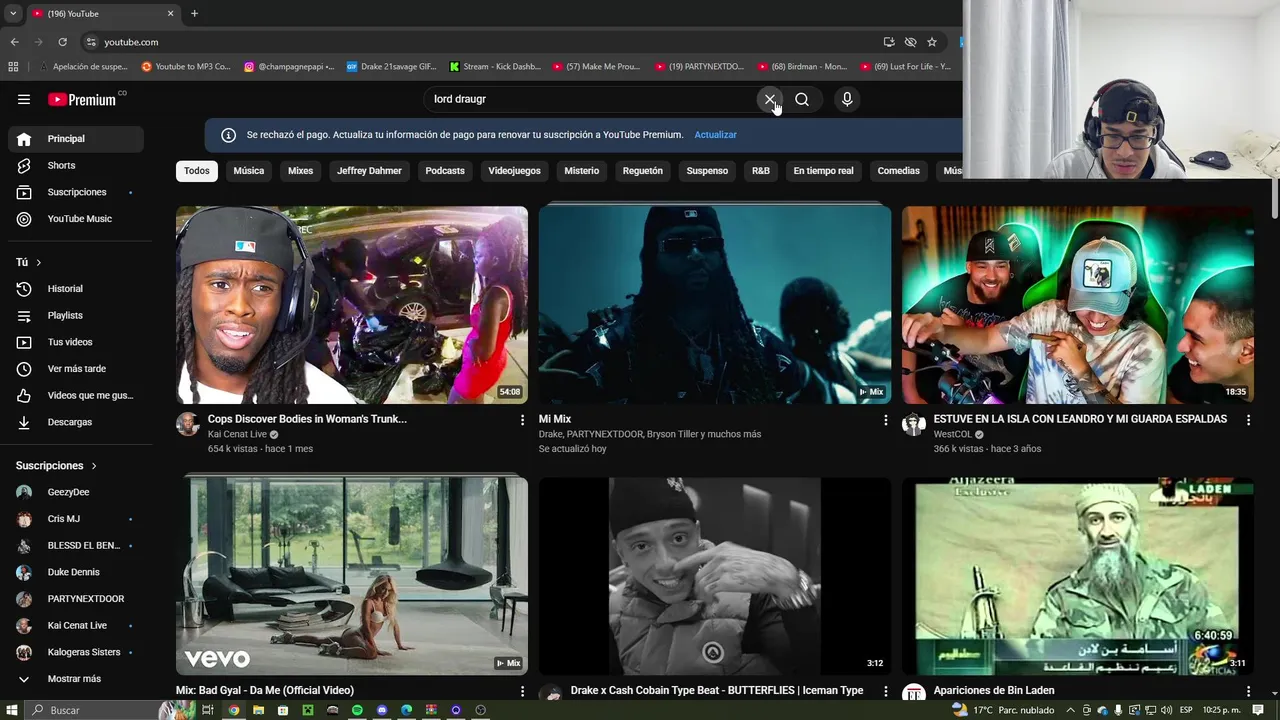Open 'Apariciones de Bin Laden' thumbnail

tap(1078, 576)
